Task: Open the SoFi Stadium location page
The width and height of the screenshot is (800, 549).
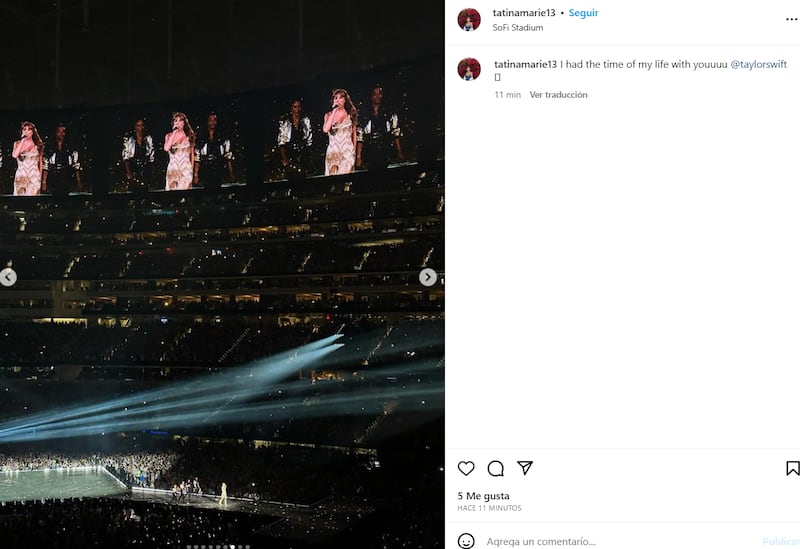Action: 518,28
